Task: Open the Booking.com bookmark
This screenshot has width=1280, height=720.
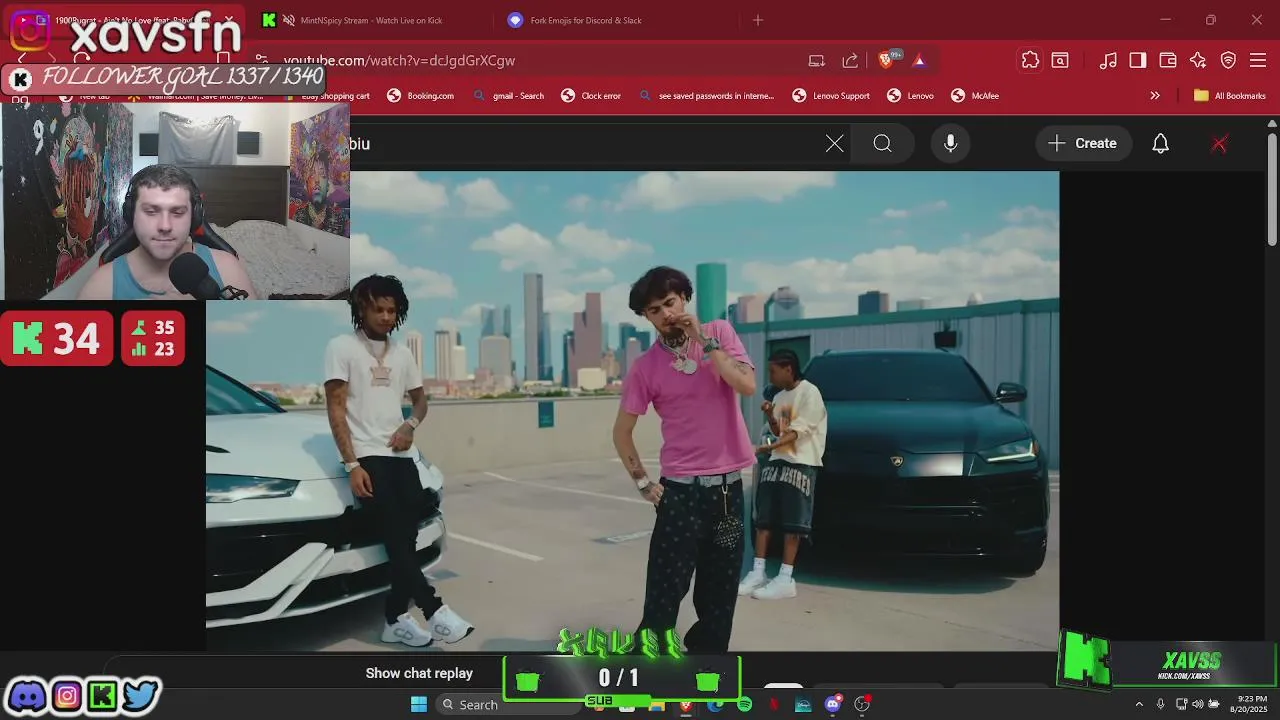Action: coord(421,96)
